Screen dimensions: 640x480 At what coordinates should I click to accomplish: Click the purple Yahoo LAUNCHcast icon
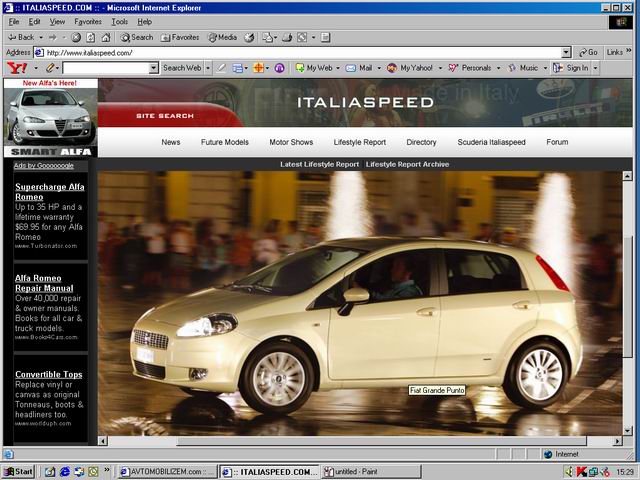click(x=280, y=68)
